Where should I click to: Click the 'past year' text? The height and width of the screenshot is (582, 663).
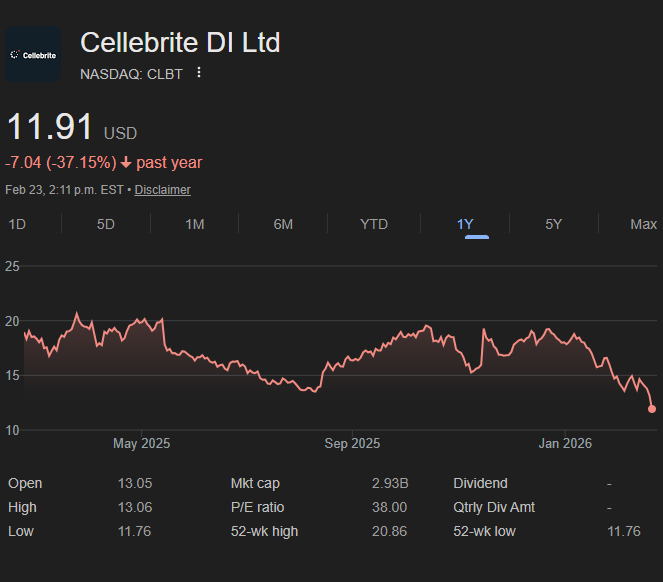pos(169,163)
